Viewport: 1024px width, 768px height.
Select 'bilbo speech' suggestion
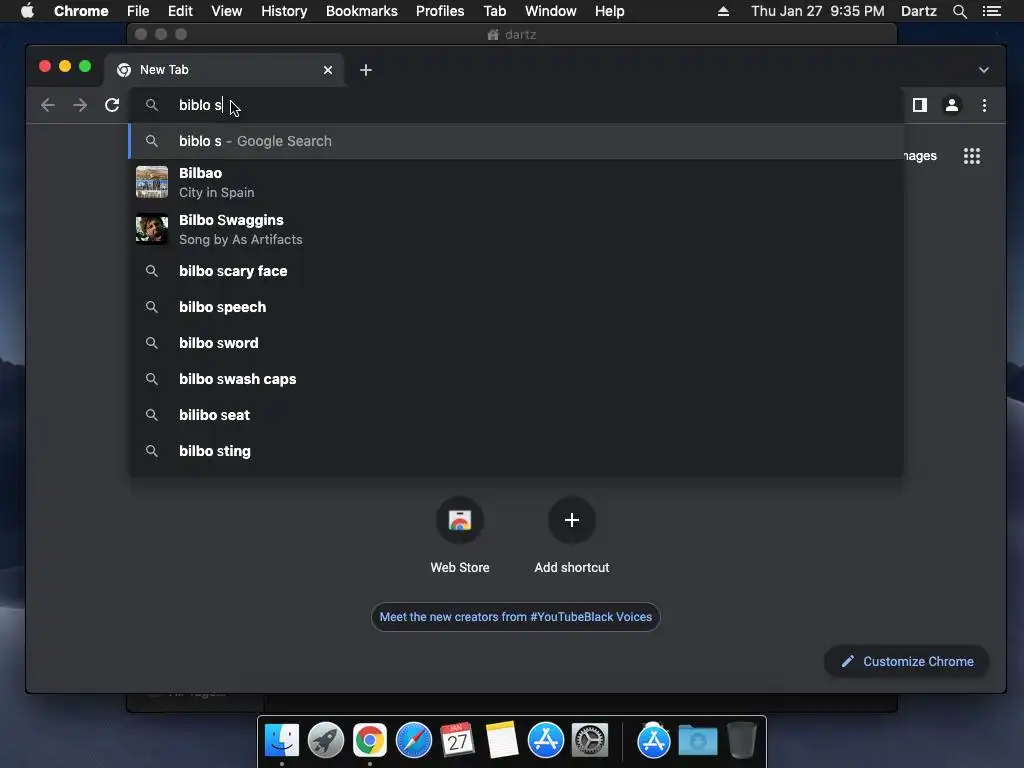point(516,307)
